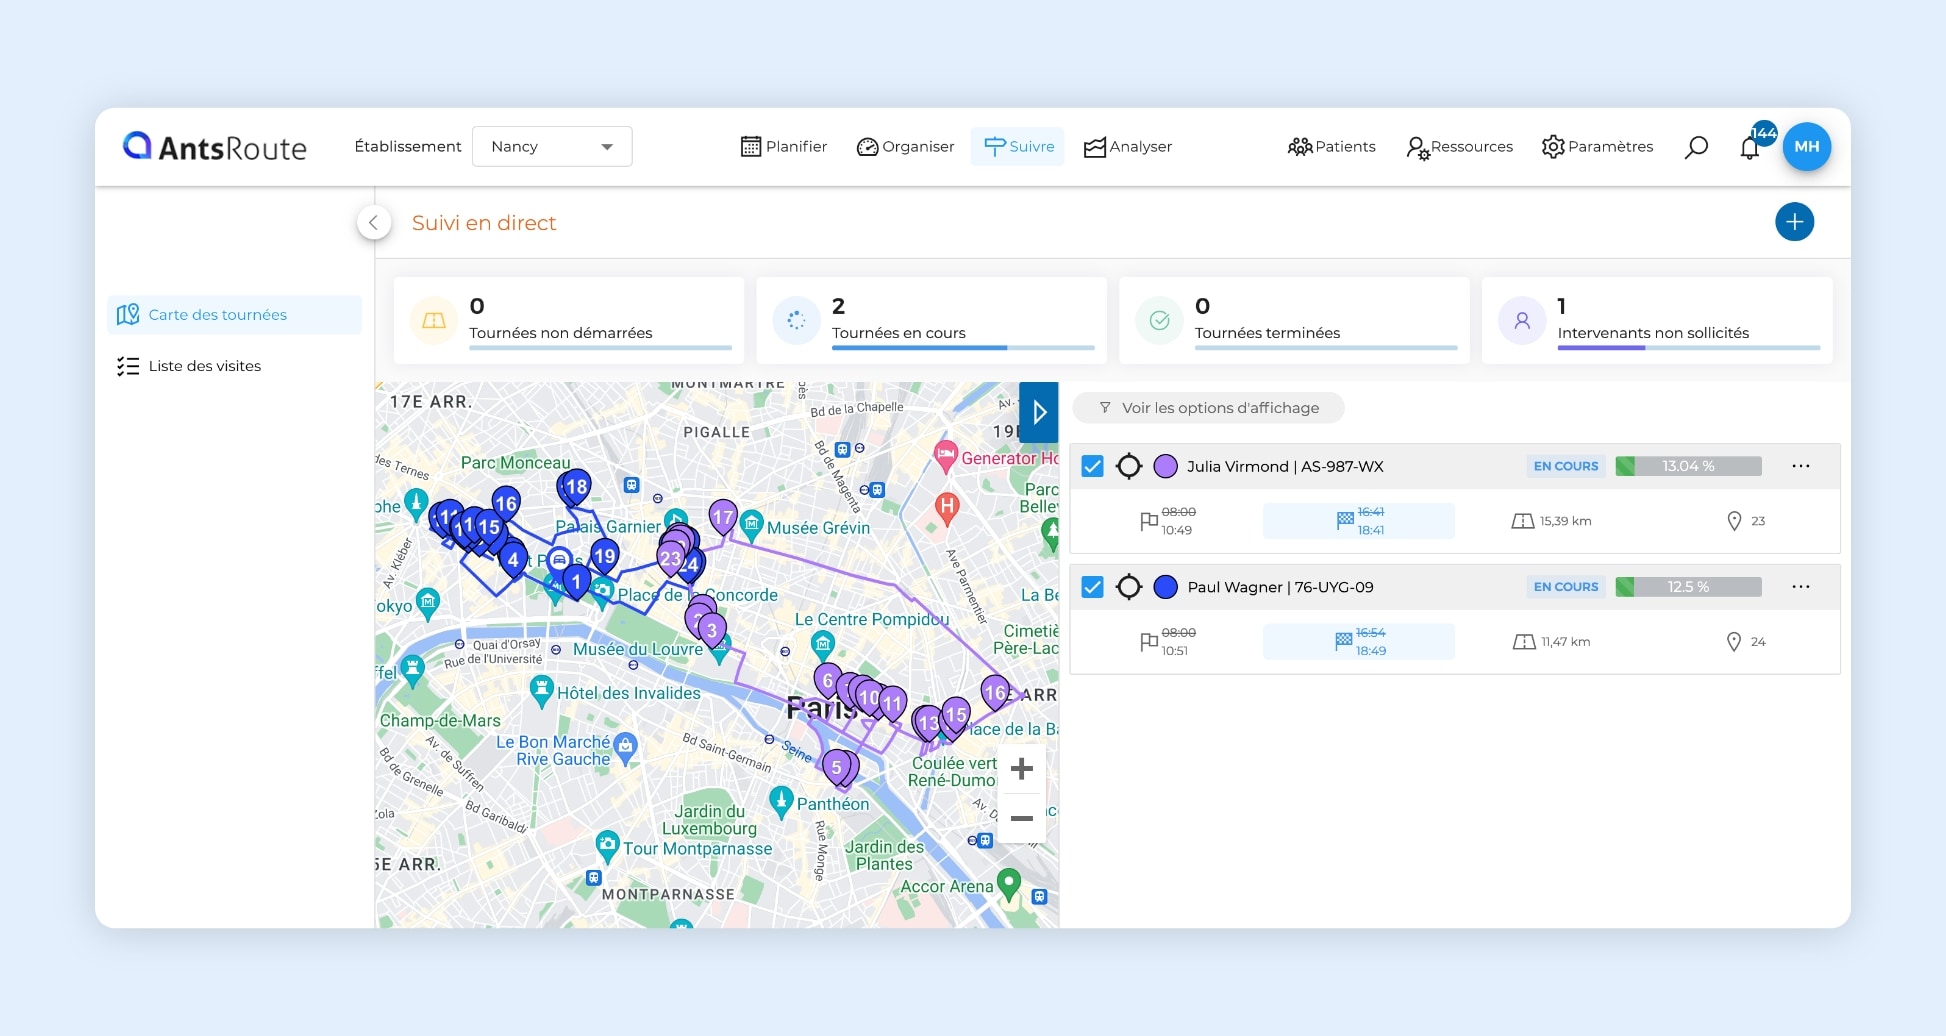Viewport: 1946px width, 1036px height.
Task: Uncheck Paul Wagner's route checkbox
Action: 1091,587
